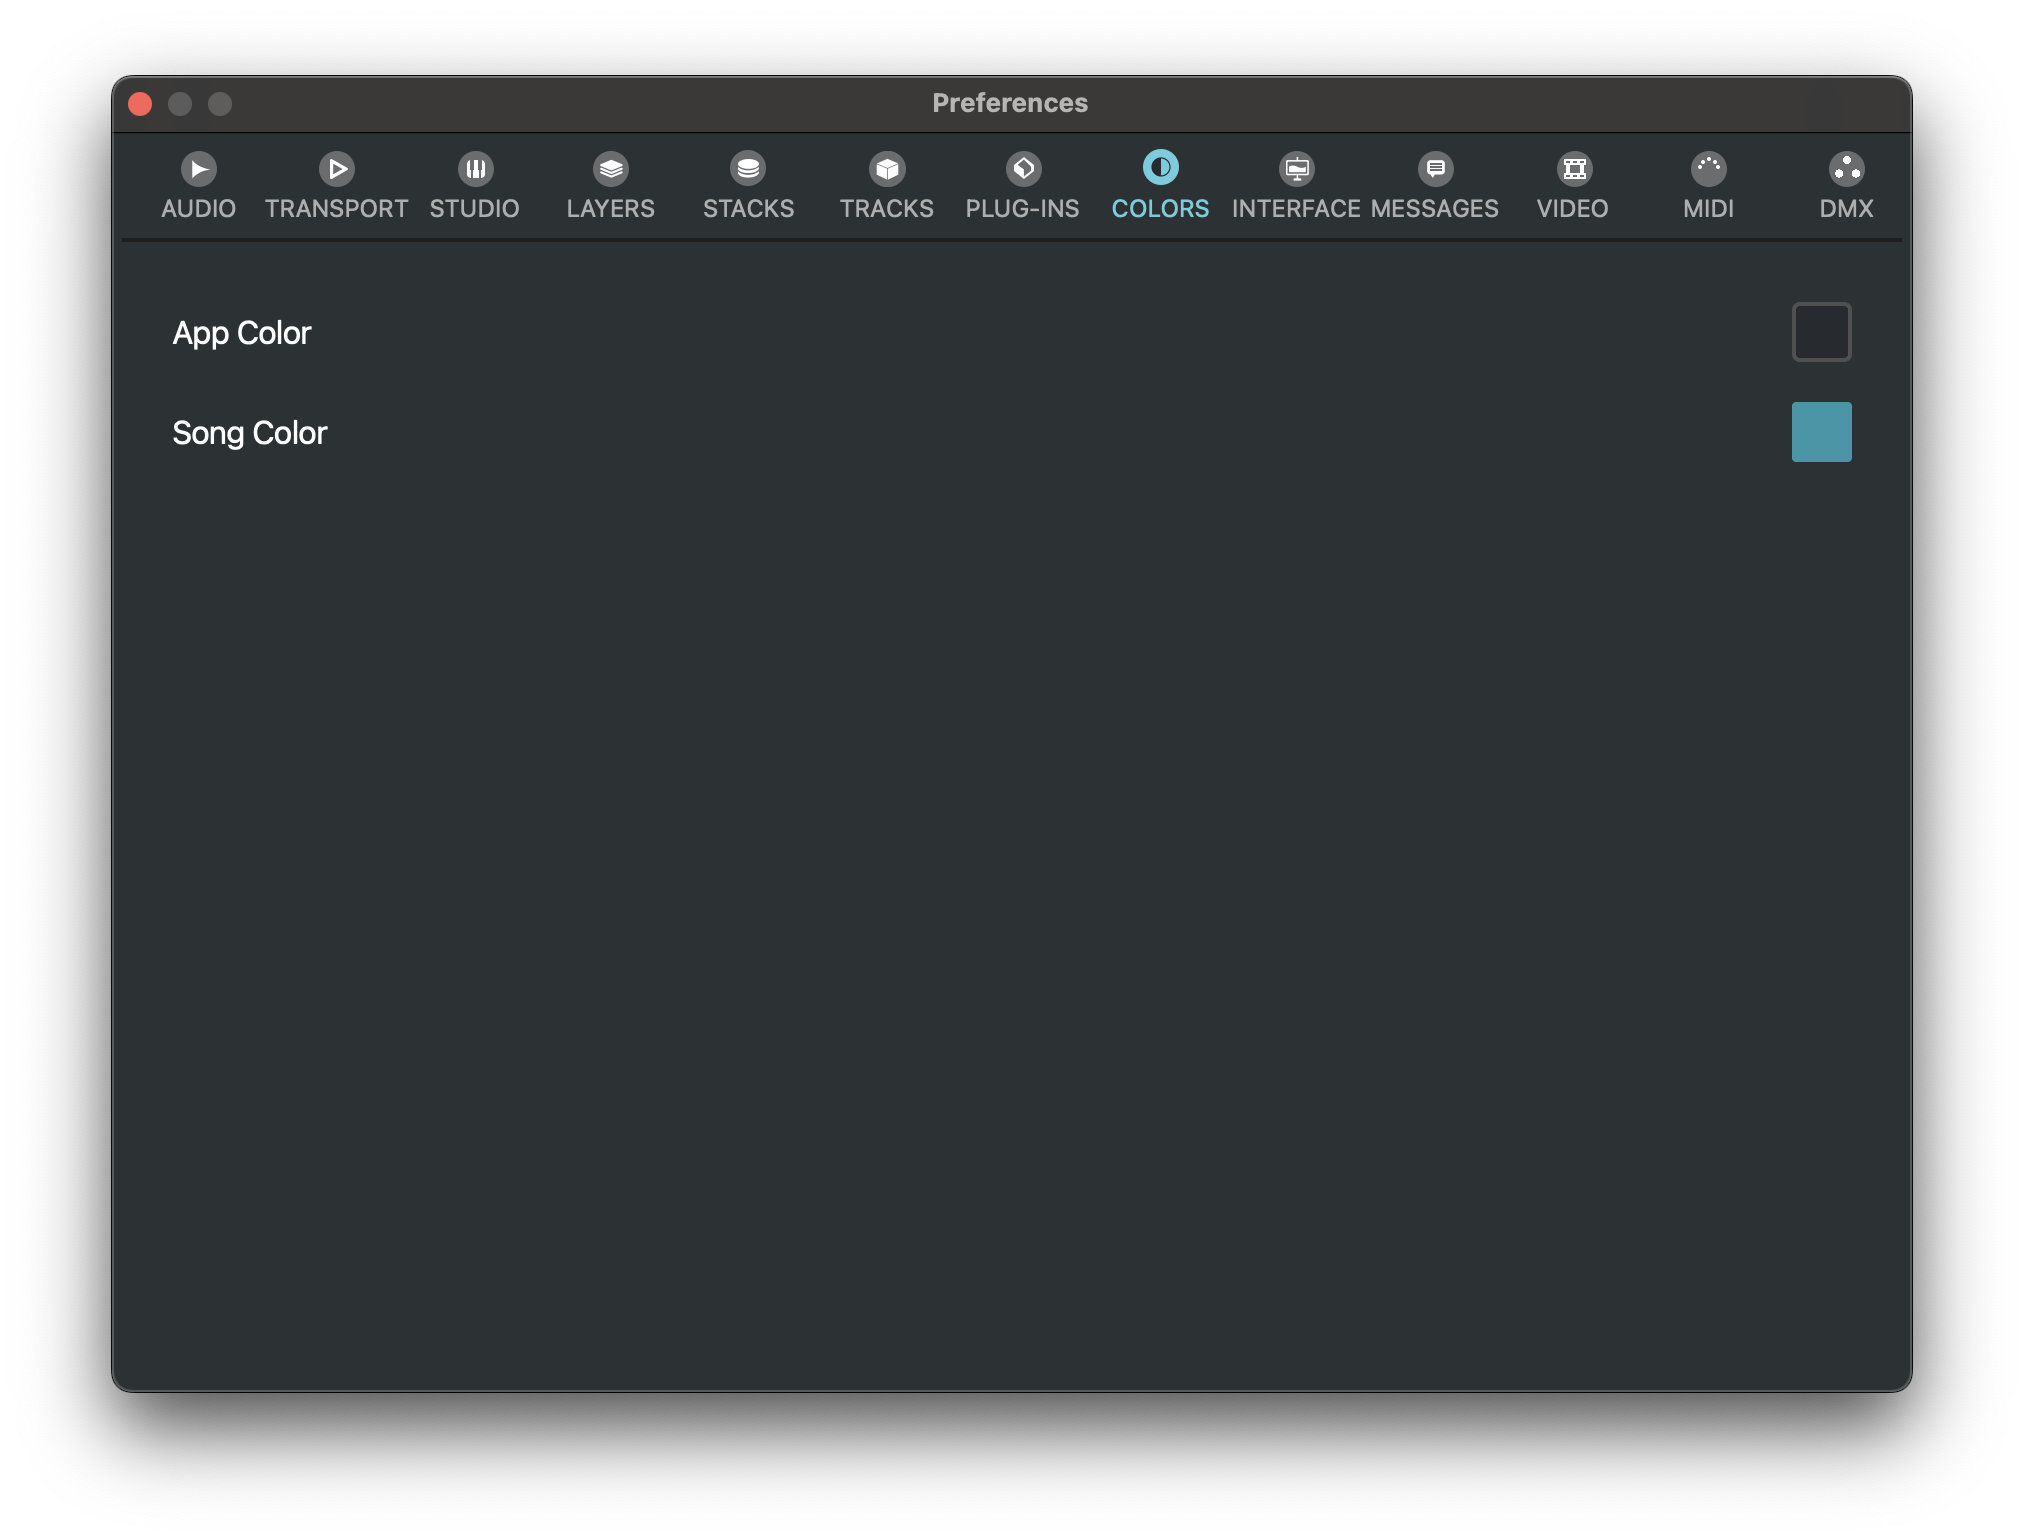Close the Preferences window
The height and width of the screenshot is (1540, 2024).
(x=140, y=104)
